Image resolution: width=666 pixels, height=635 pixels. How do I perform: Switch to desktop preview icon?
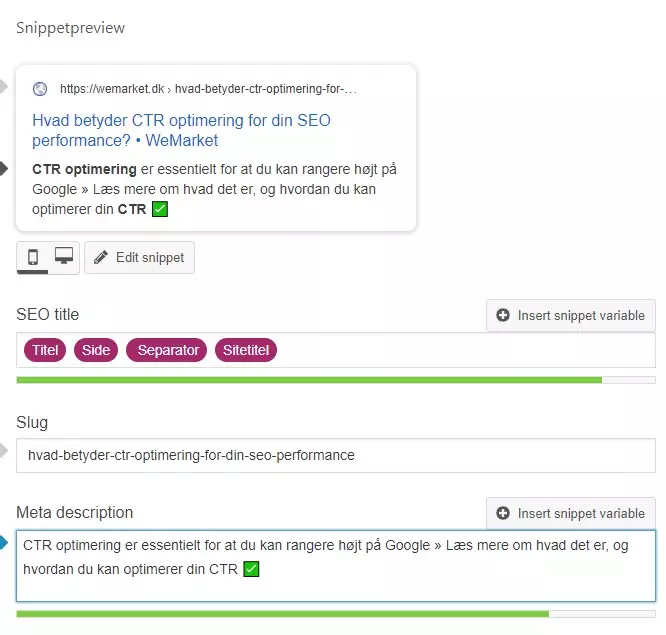coord(64,256)
